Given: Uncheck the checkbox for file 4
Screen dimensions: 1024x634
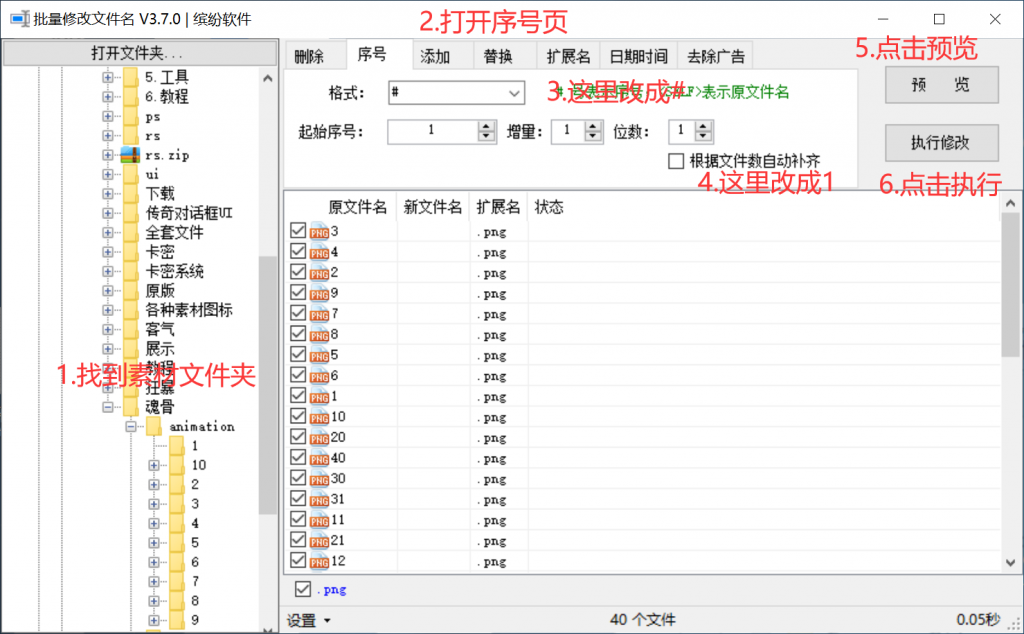Looking at the screenshot, I should click(x=298, y=251).
